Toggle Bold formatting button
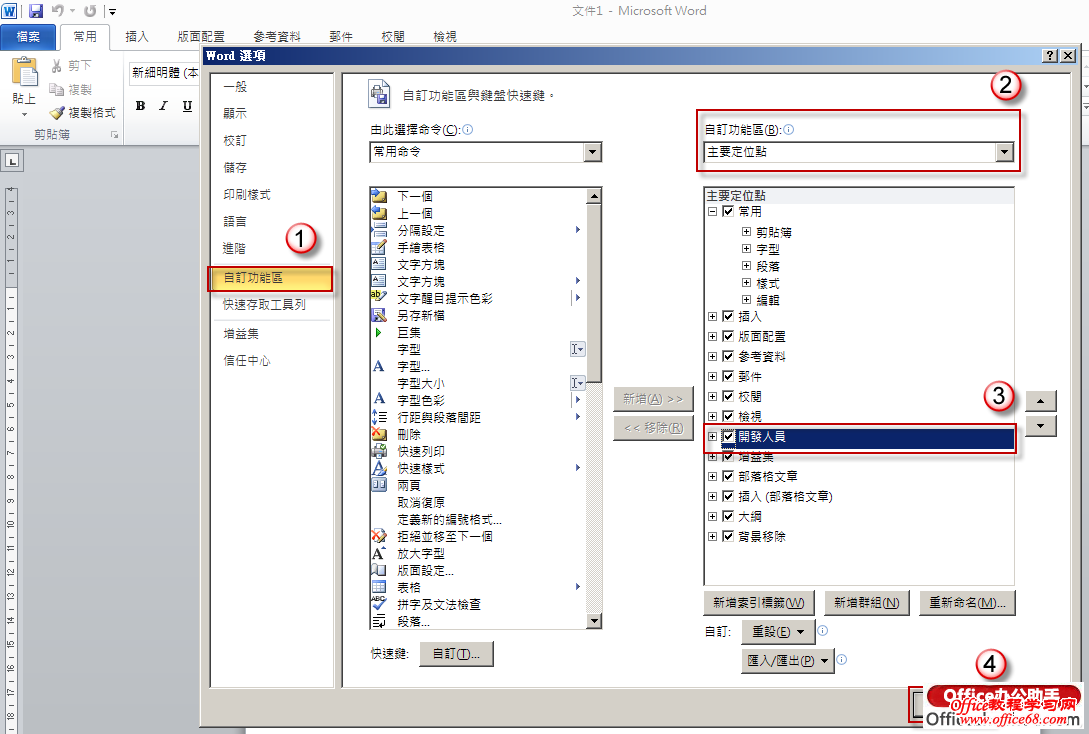 click(x=140, y=106)
